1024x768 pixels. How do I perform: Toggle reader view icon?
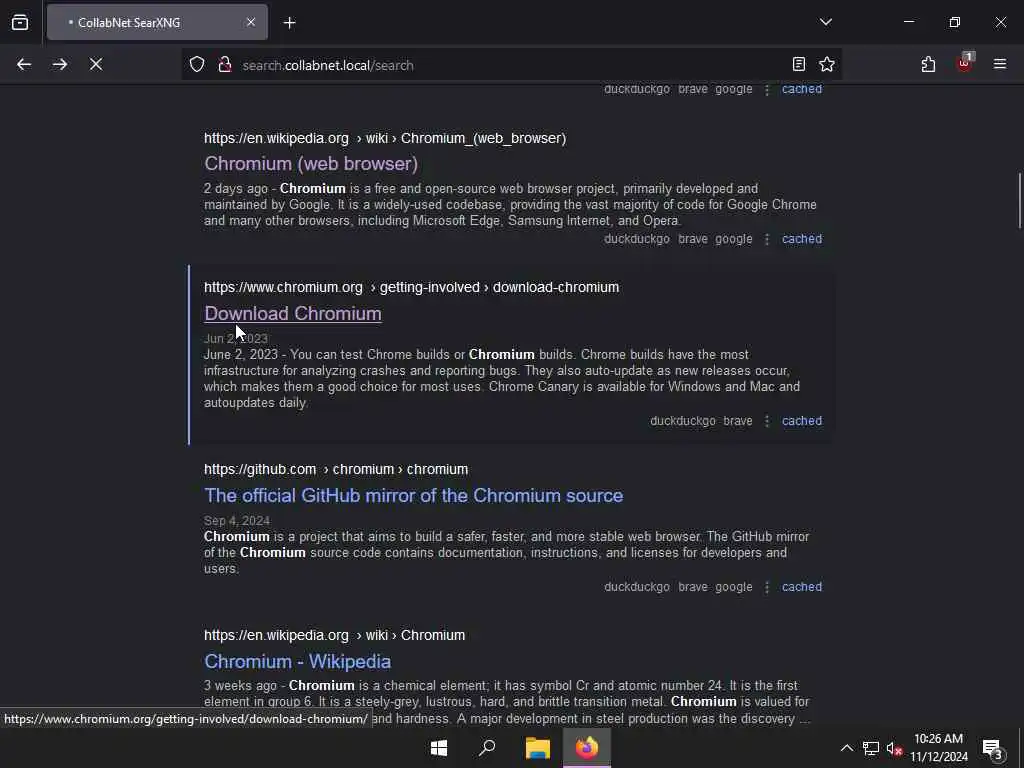pos(799,64)
